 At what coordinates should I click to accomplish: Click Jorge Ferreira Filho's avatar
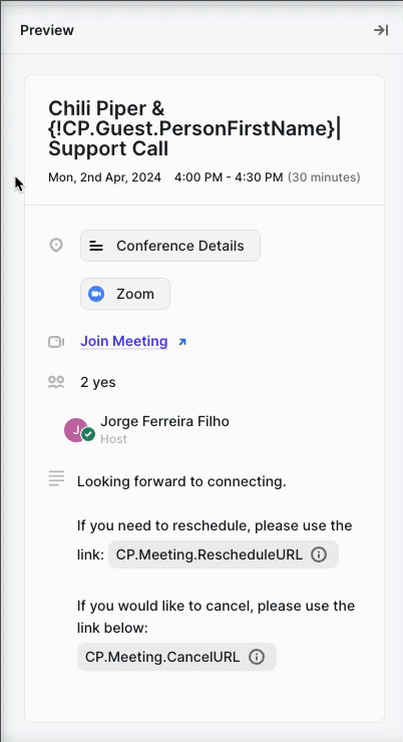[x=76, y=430]
